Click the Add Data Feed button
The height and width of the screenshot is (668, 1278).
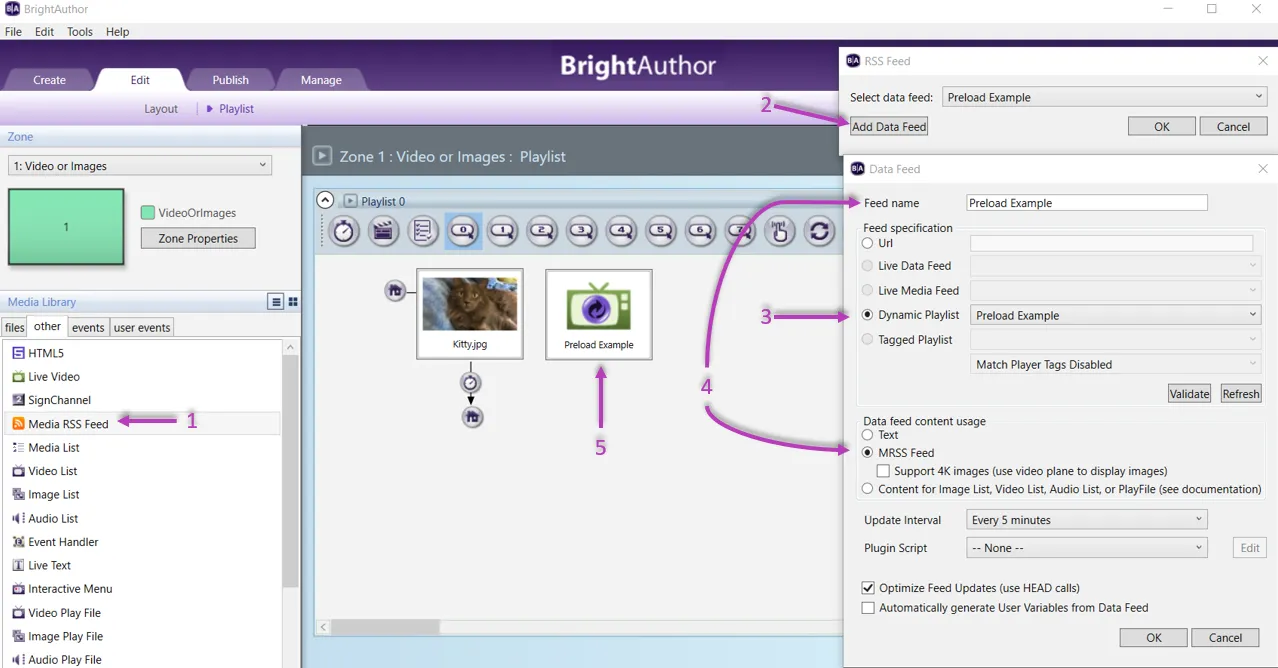889,126
